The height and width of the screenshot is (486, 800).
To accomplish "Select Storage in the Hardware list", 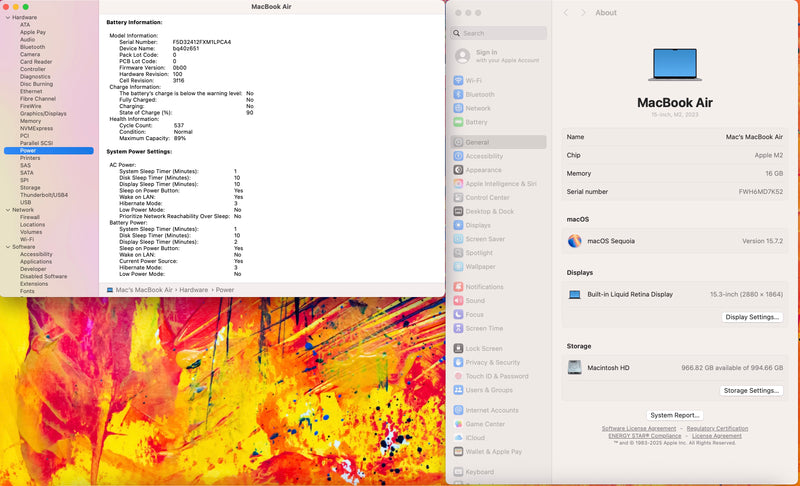I will [30, 187].
